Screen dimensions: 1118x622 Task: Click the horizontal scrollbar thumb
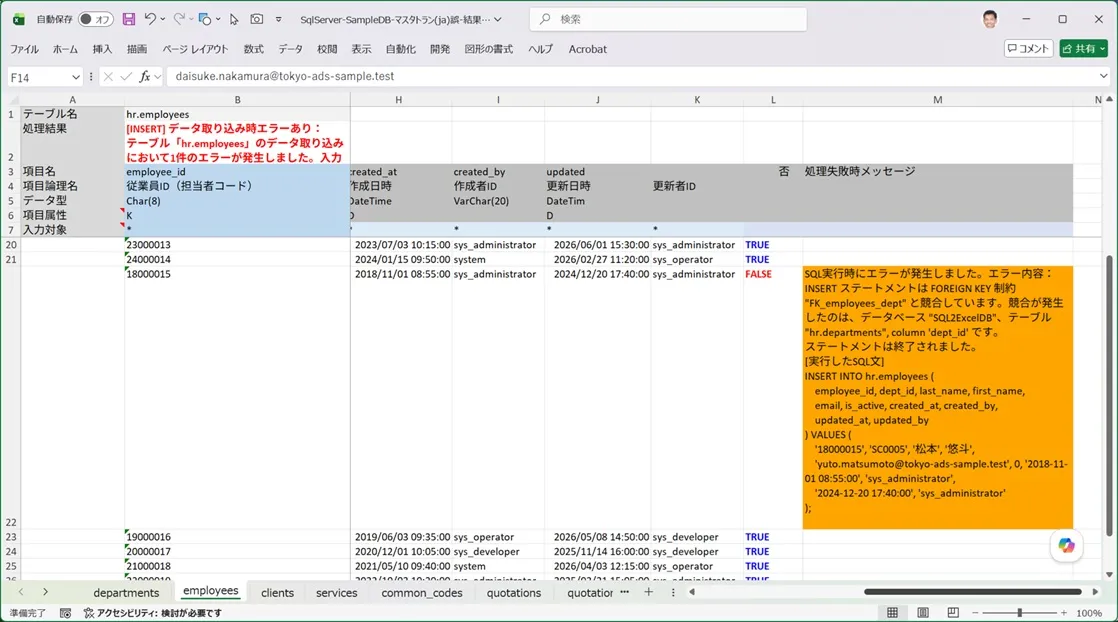click(973, 592)
